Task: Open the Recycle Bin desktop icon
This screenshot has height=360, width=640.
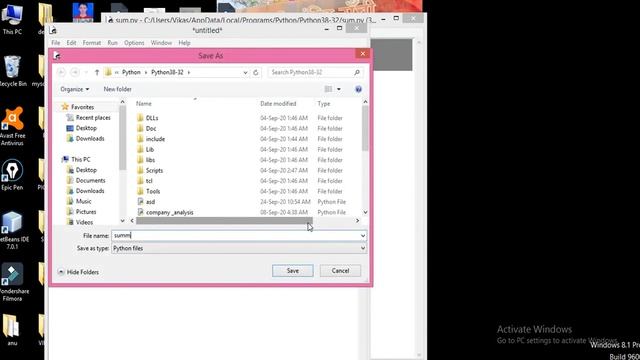Action: click(x=12, y=71)
